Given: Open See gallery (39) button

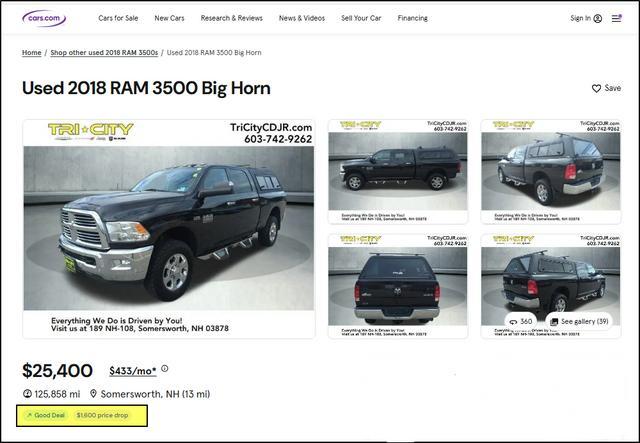Looking at the screenshot, I should tap(579, 322).
